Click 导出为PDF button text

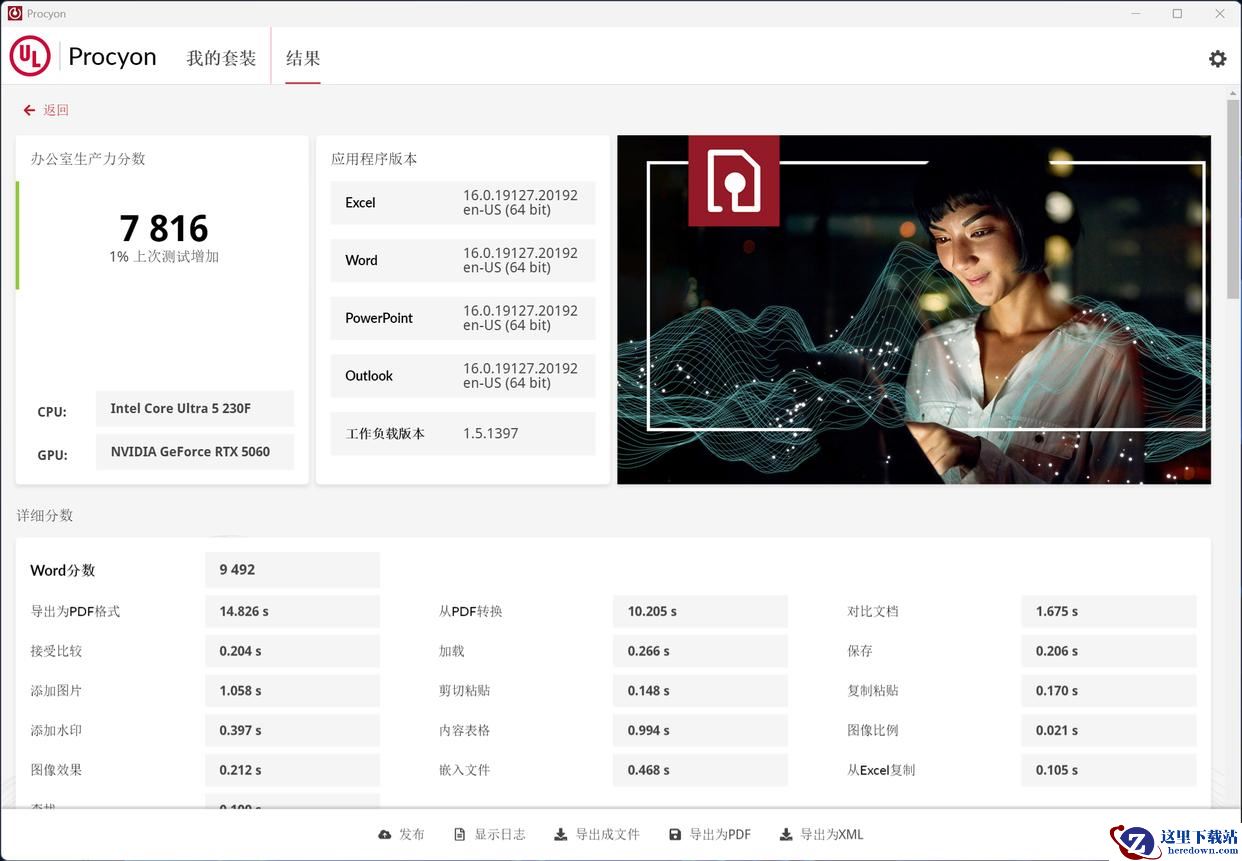[x=720, y=834]
